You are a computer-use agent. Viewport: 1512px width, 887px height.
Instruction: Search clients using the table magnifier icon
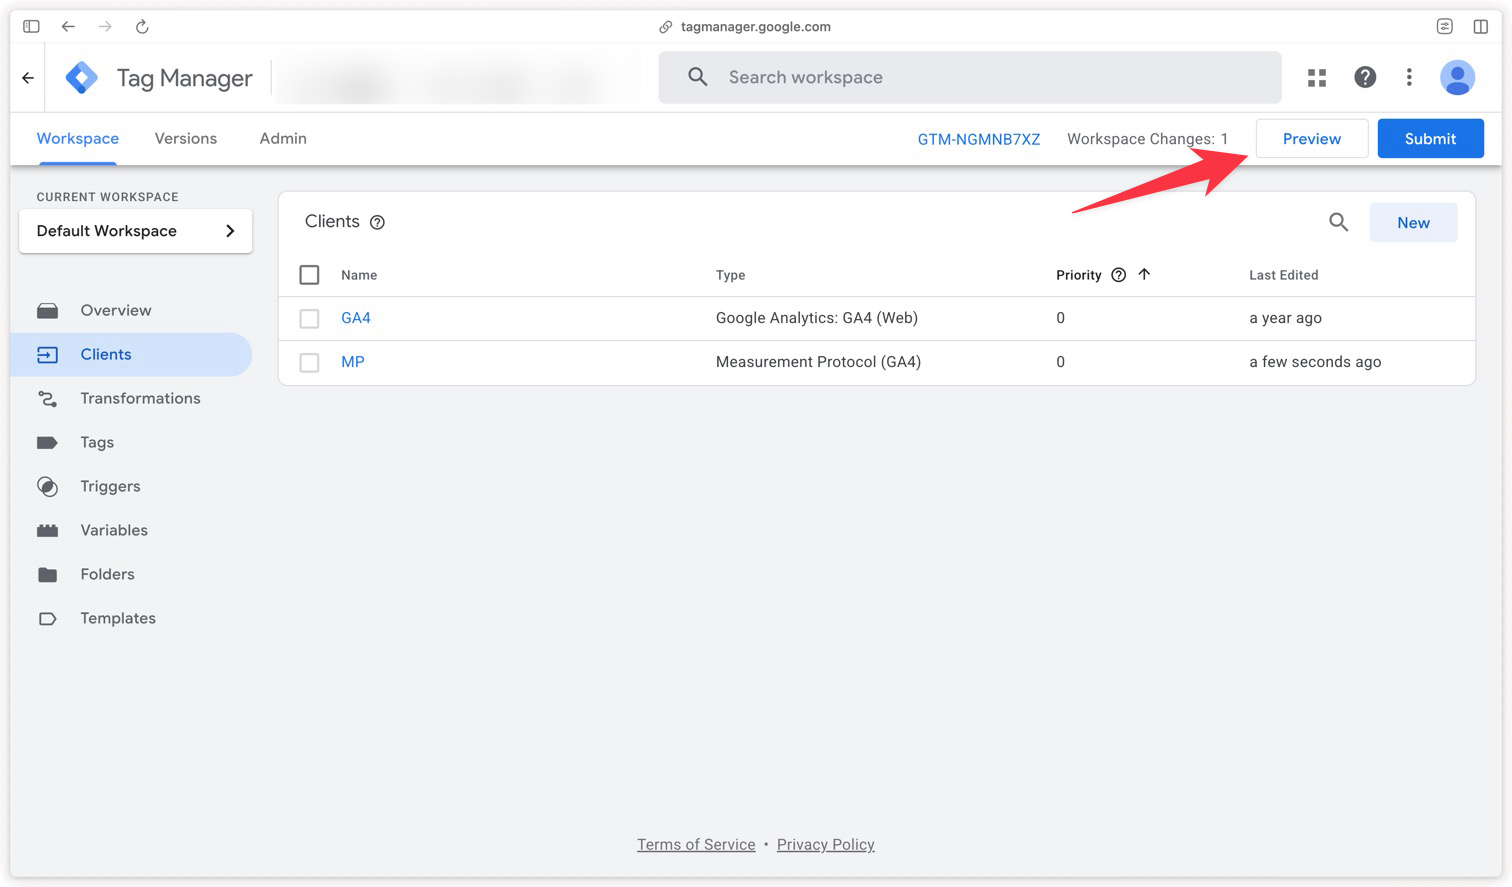click(x=1338, y=222)
